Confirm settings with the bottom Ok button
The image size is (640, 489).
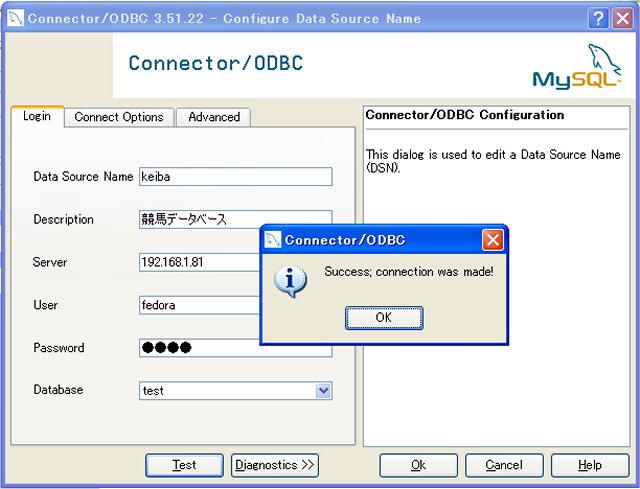(418, 465)
